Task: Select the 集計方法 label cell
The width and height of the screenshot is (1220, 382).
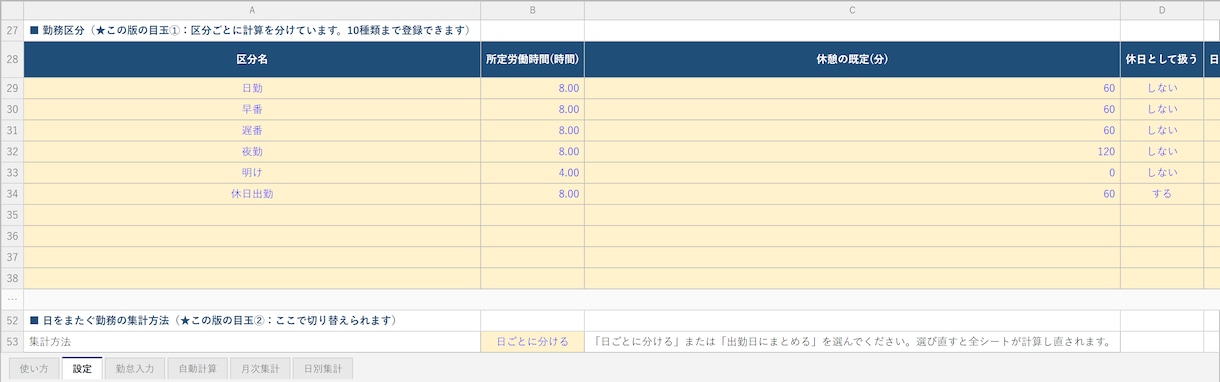Action: [252, 341]
